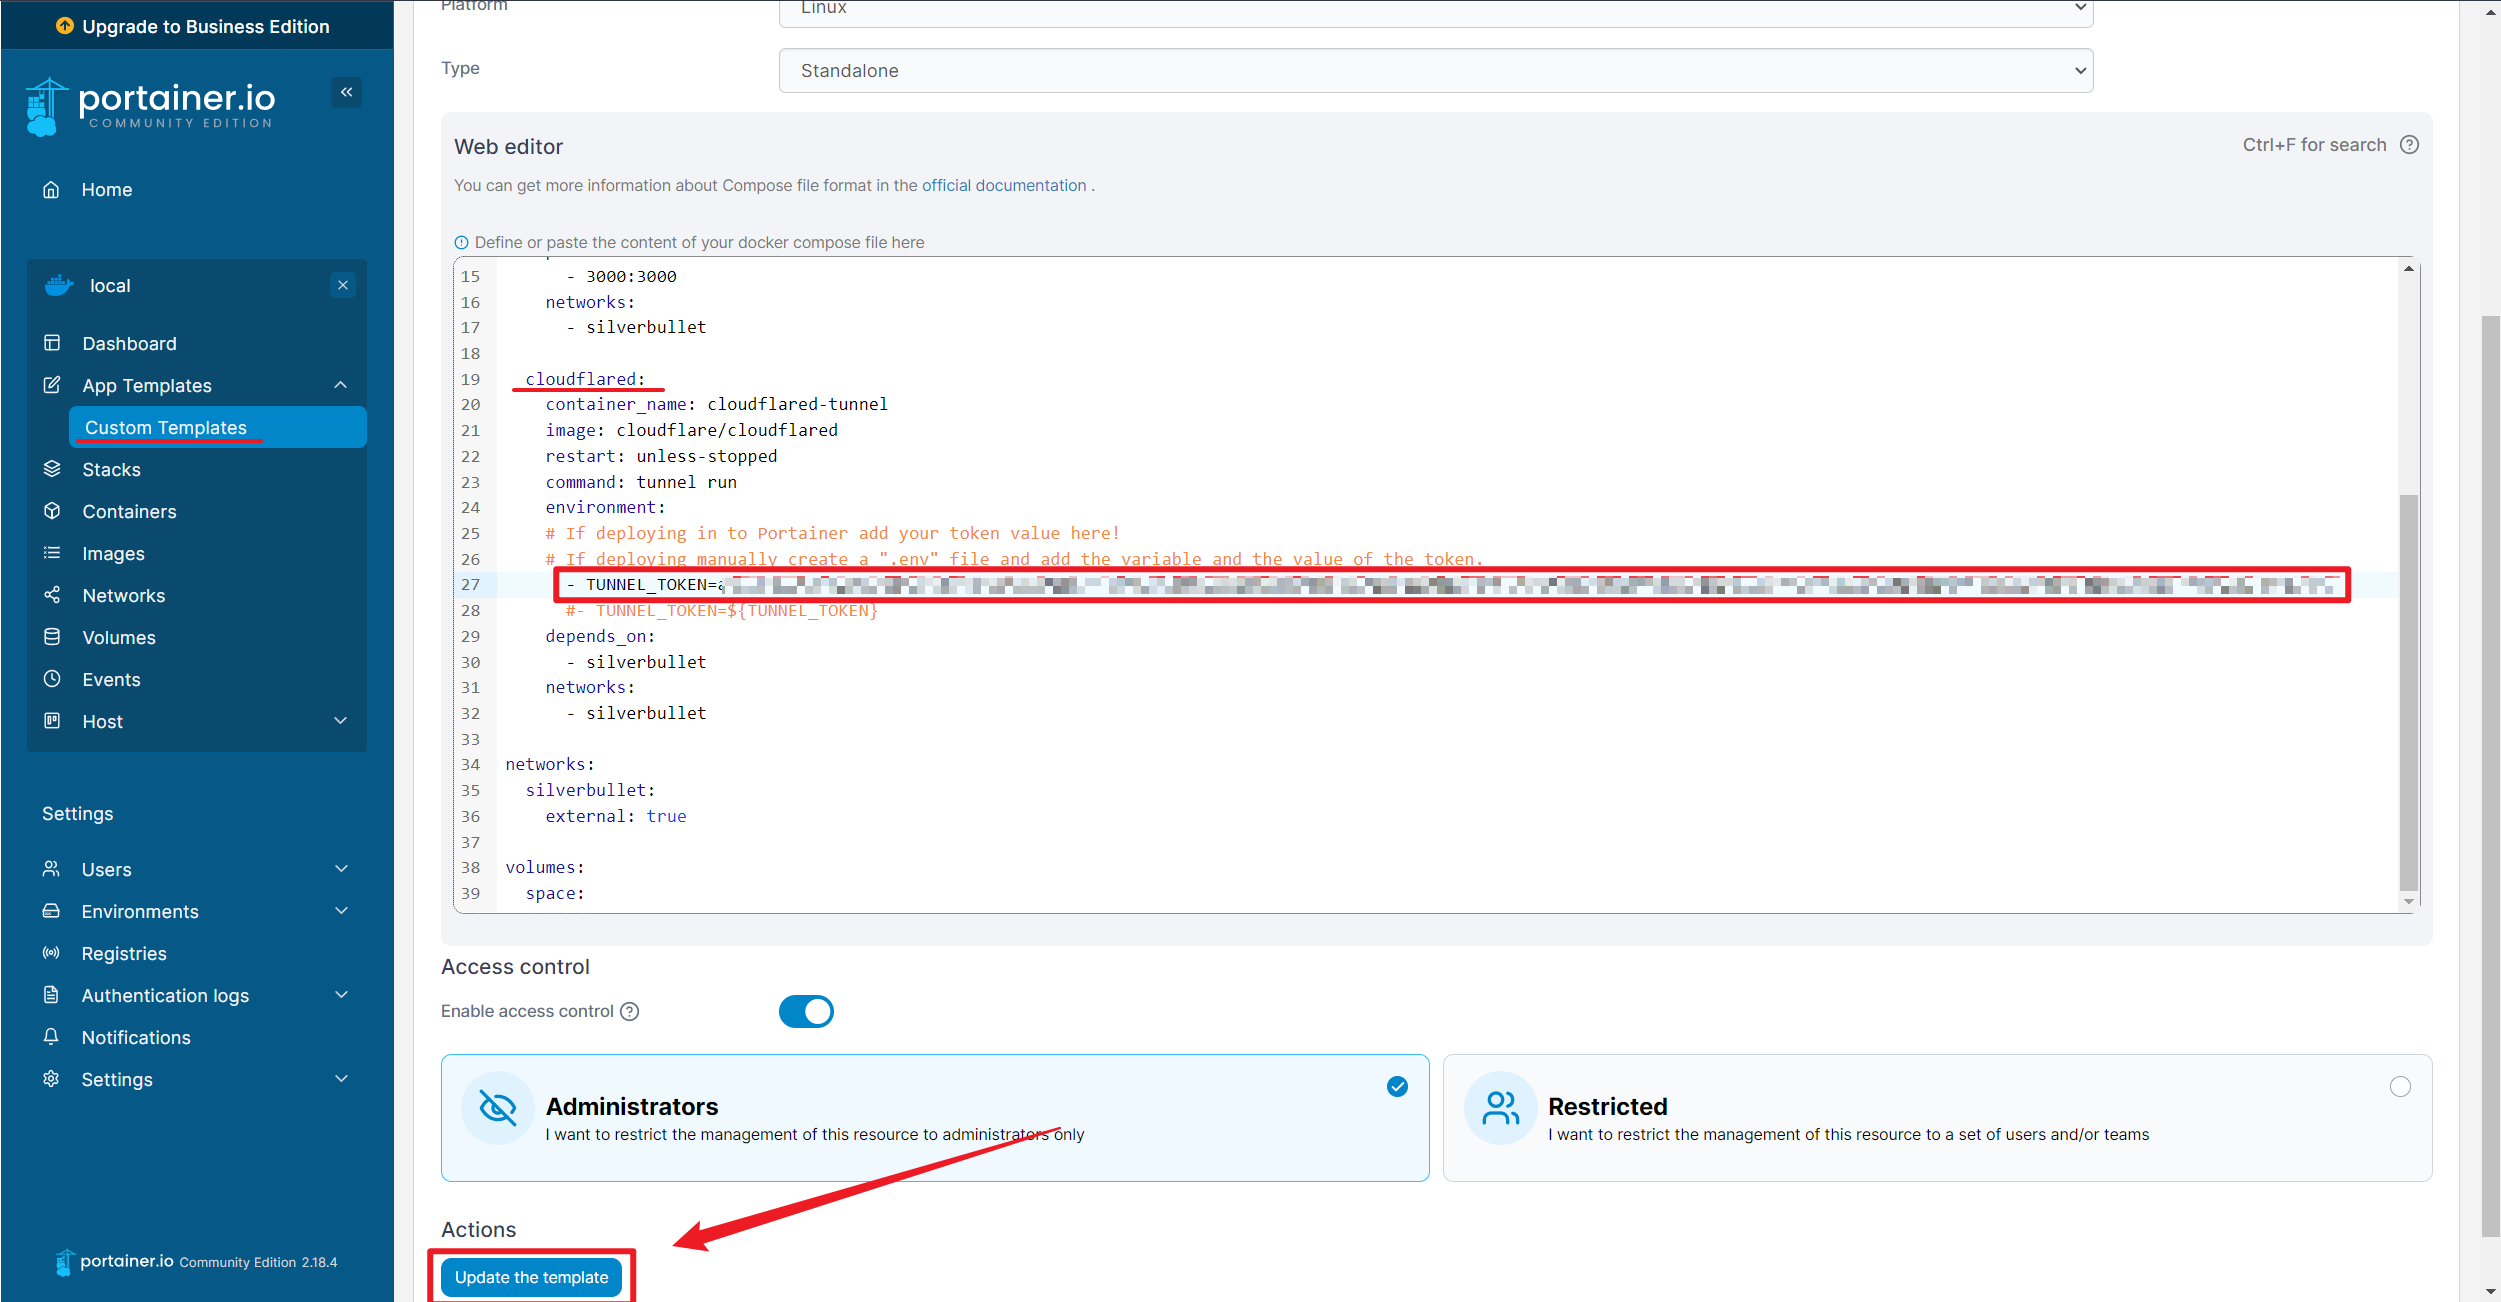Click the Docker whale icon next to local
The height and width of the screenshot is (1302, 2501).
[59, 286]
